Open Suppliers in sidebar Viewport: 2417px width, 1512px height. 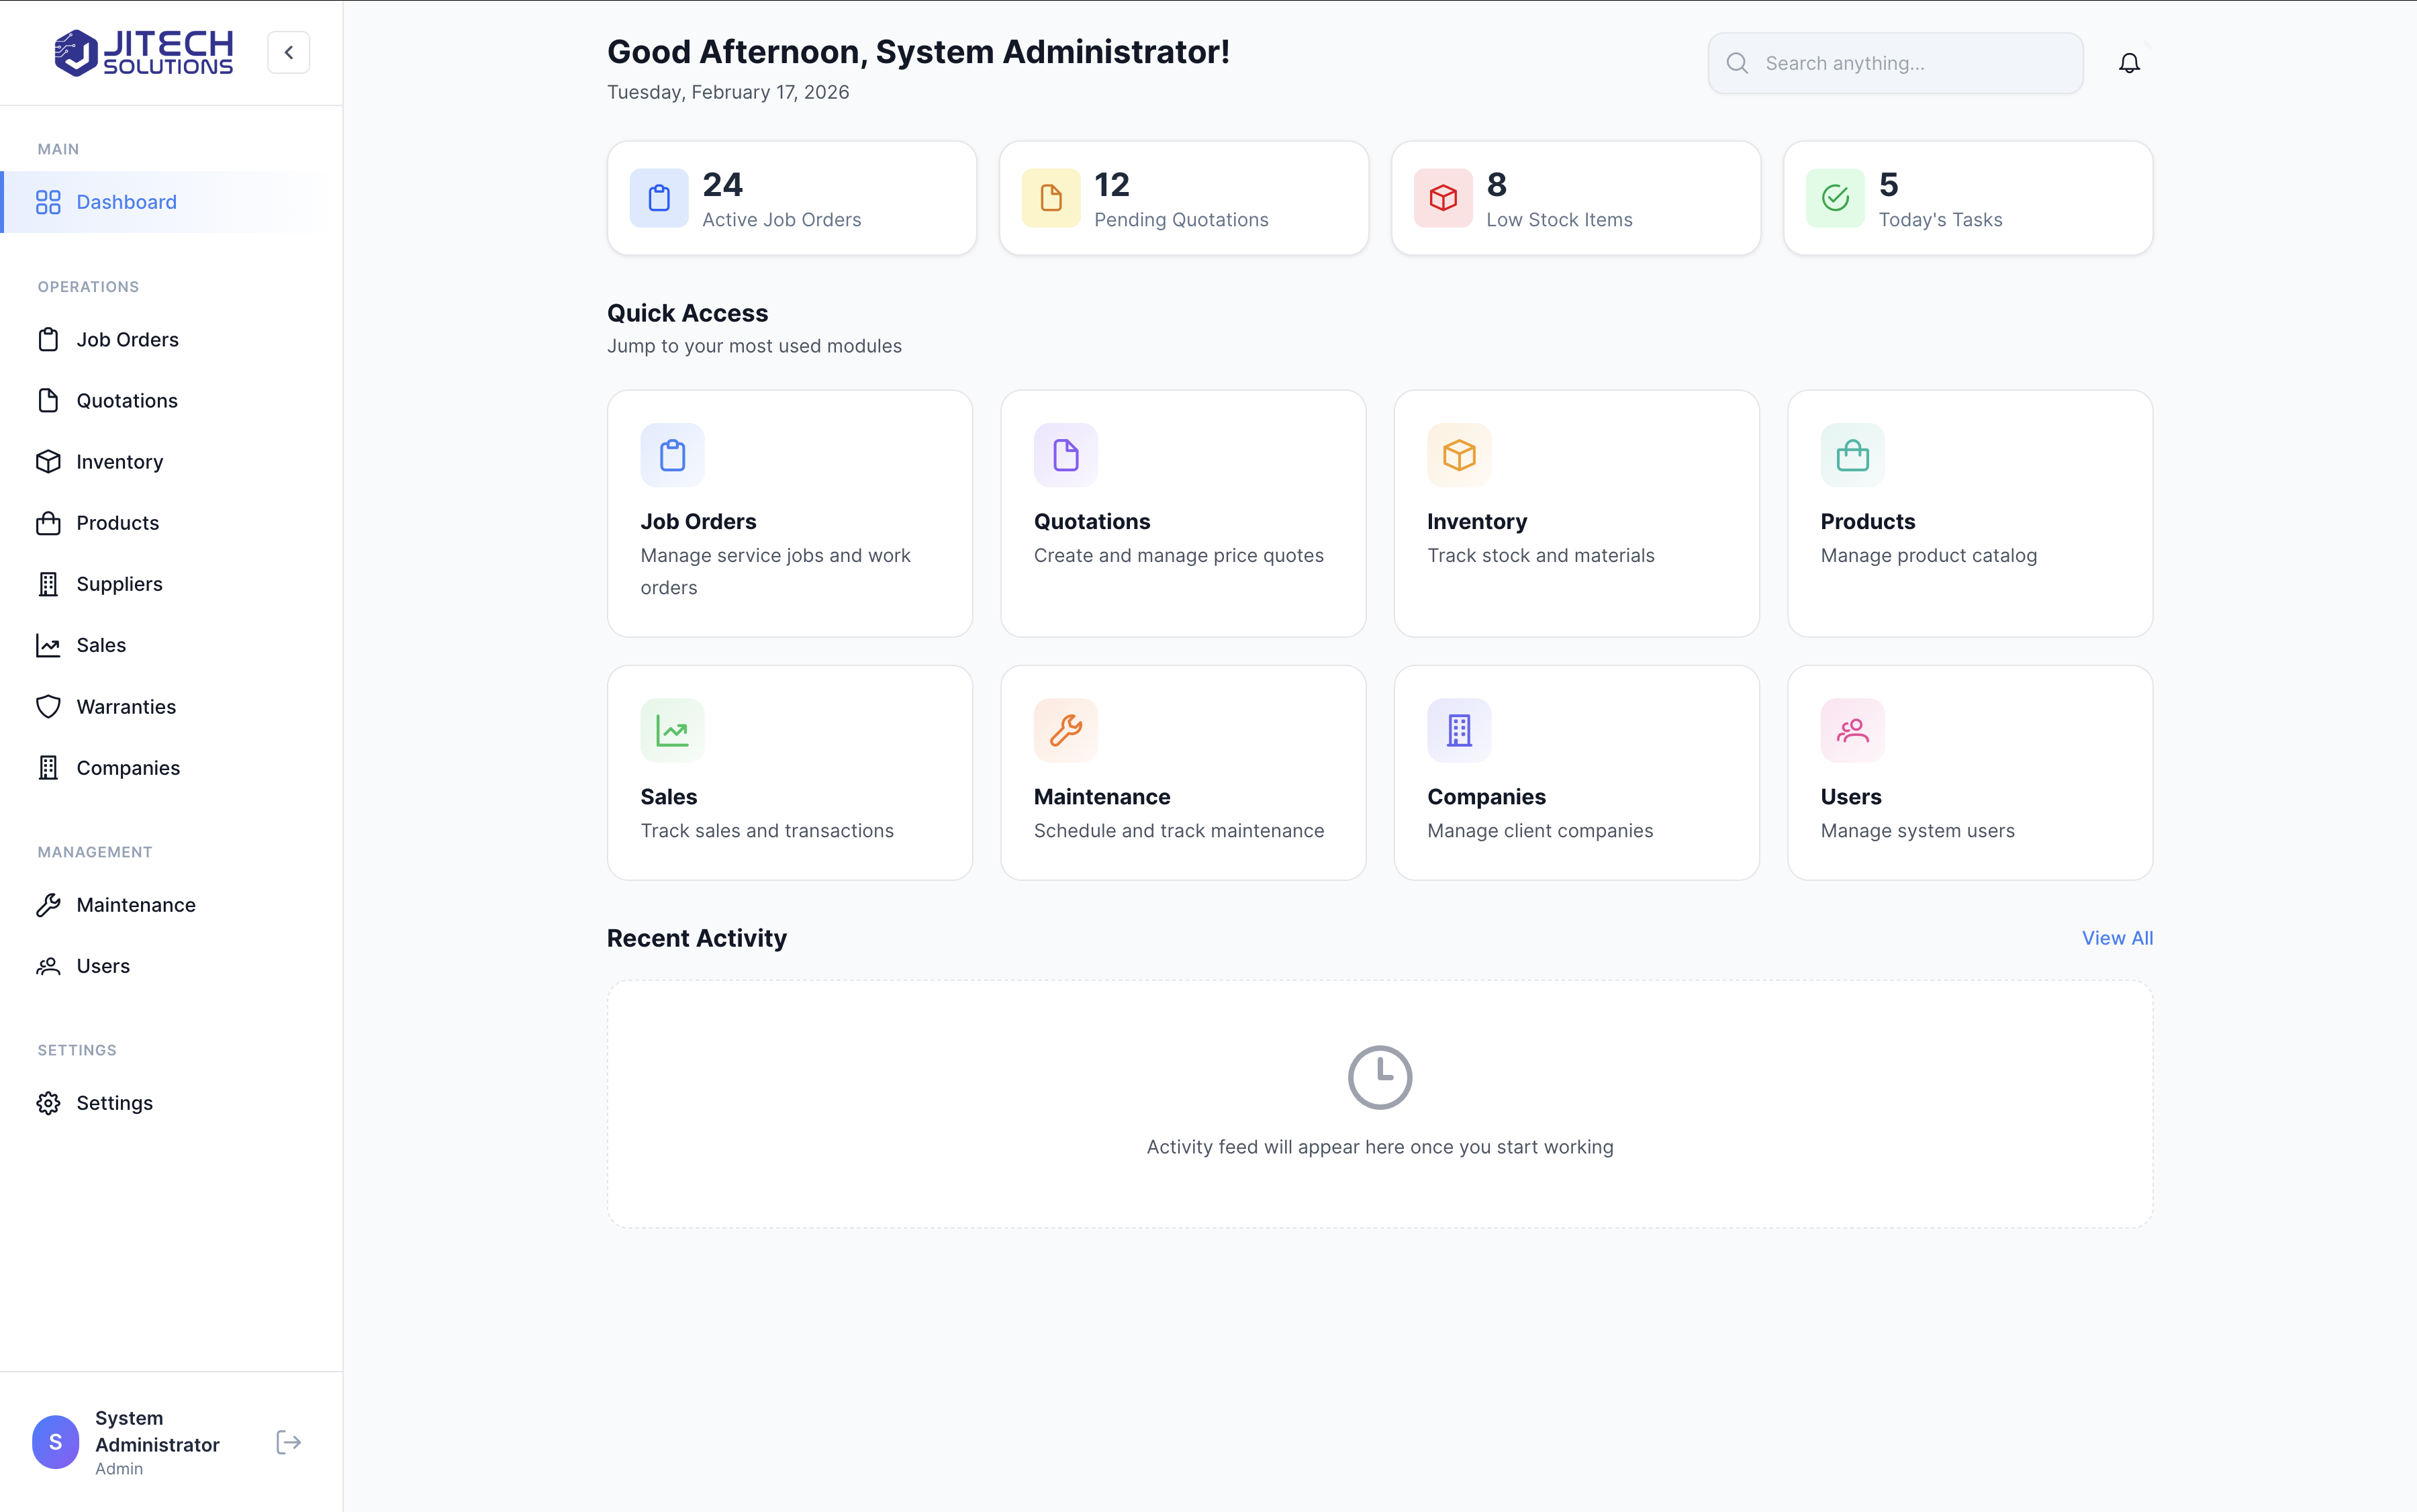[x=171, y=584]
